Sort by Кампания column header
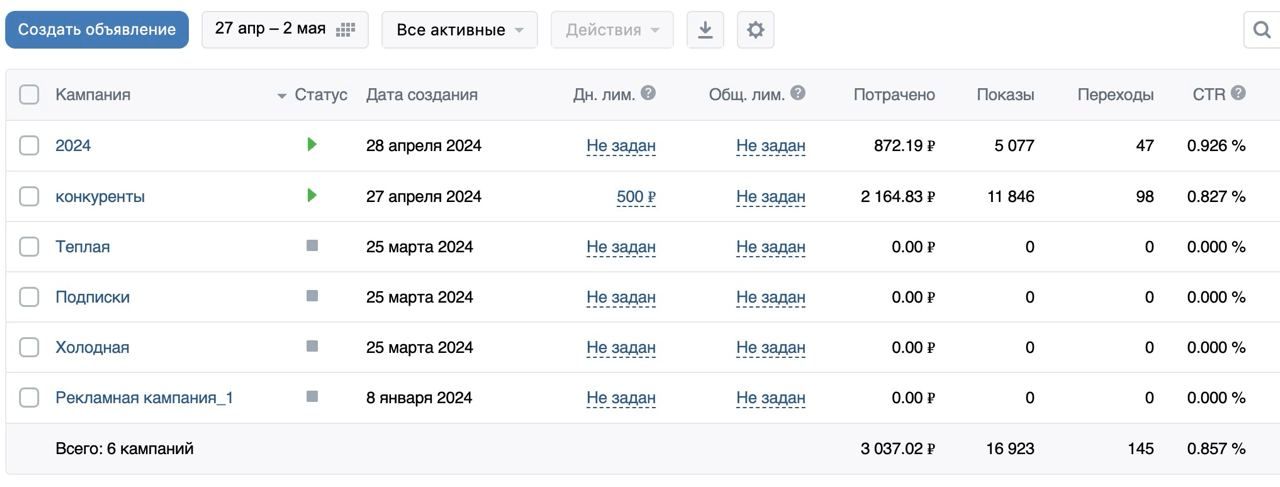This screenshot has width=1280, height=487. point(93,95)
